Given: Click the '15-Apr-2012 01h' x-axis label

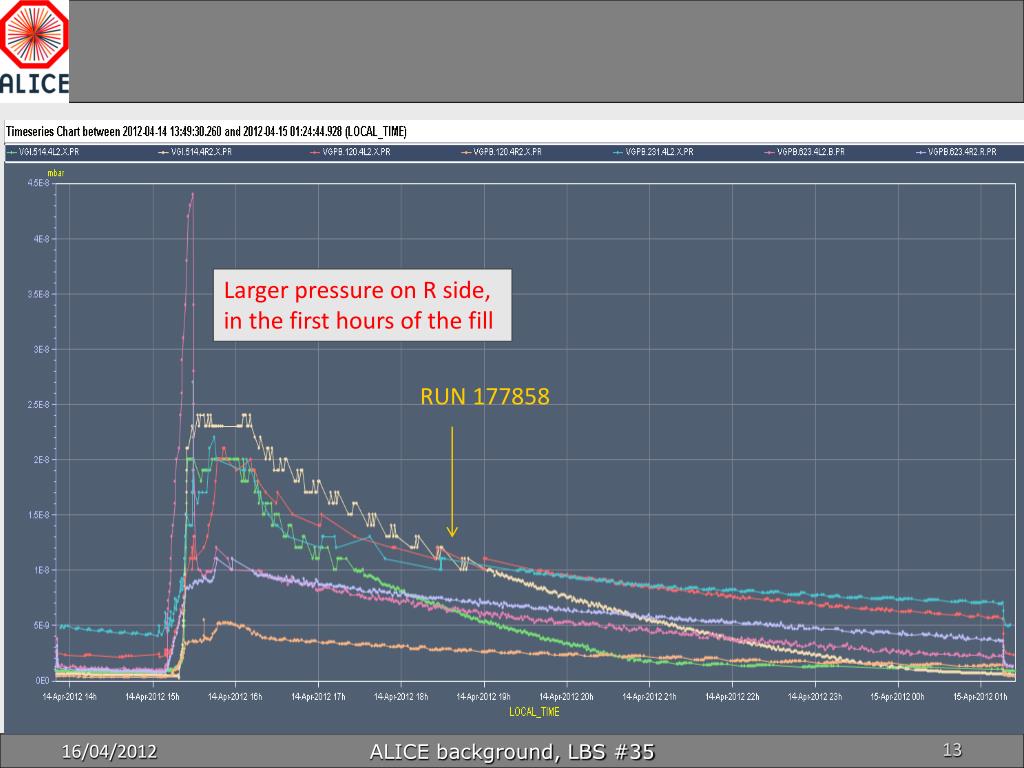Looking at the screenshot, I should pyautogui.click(x=981, y=697).
